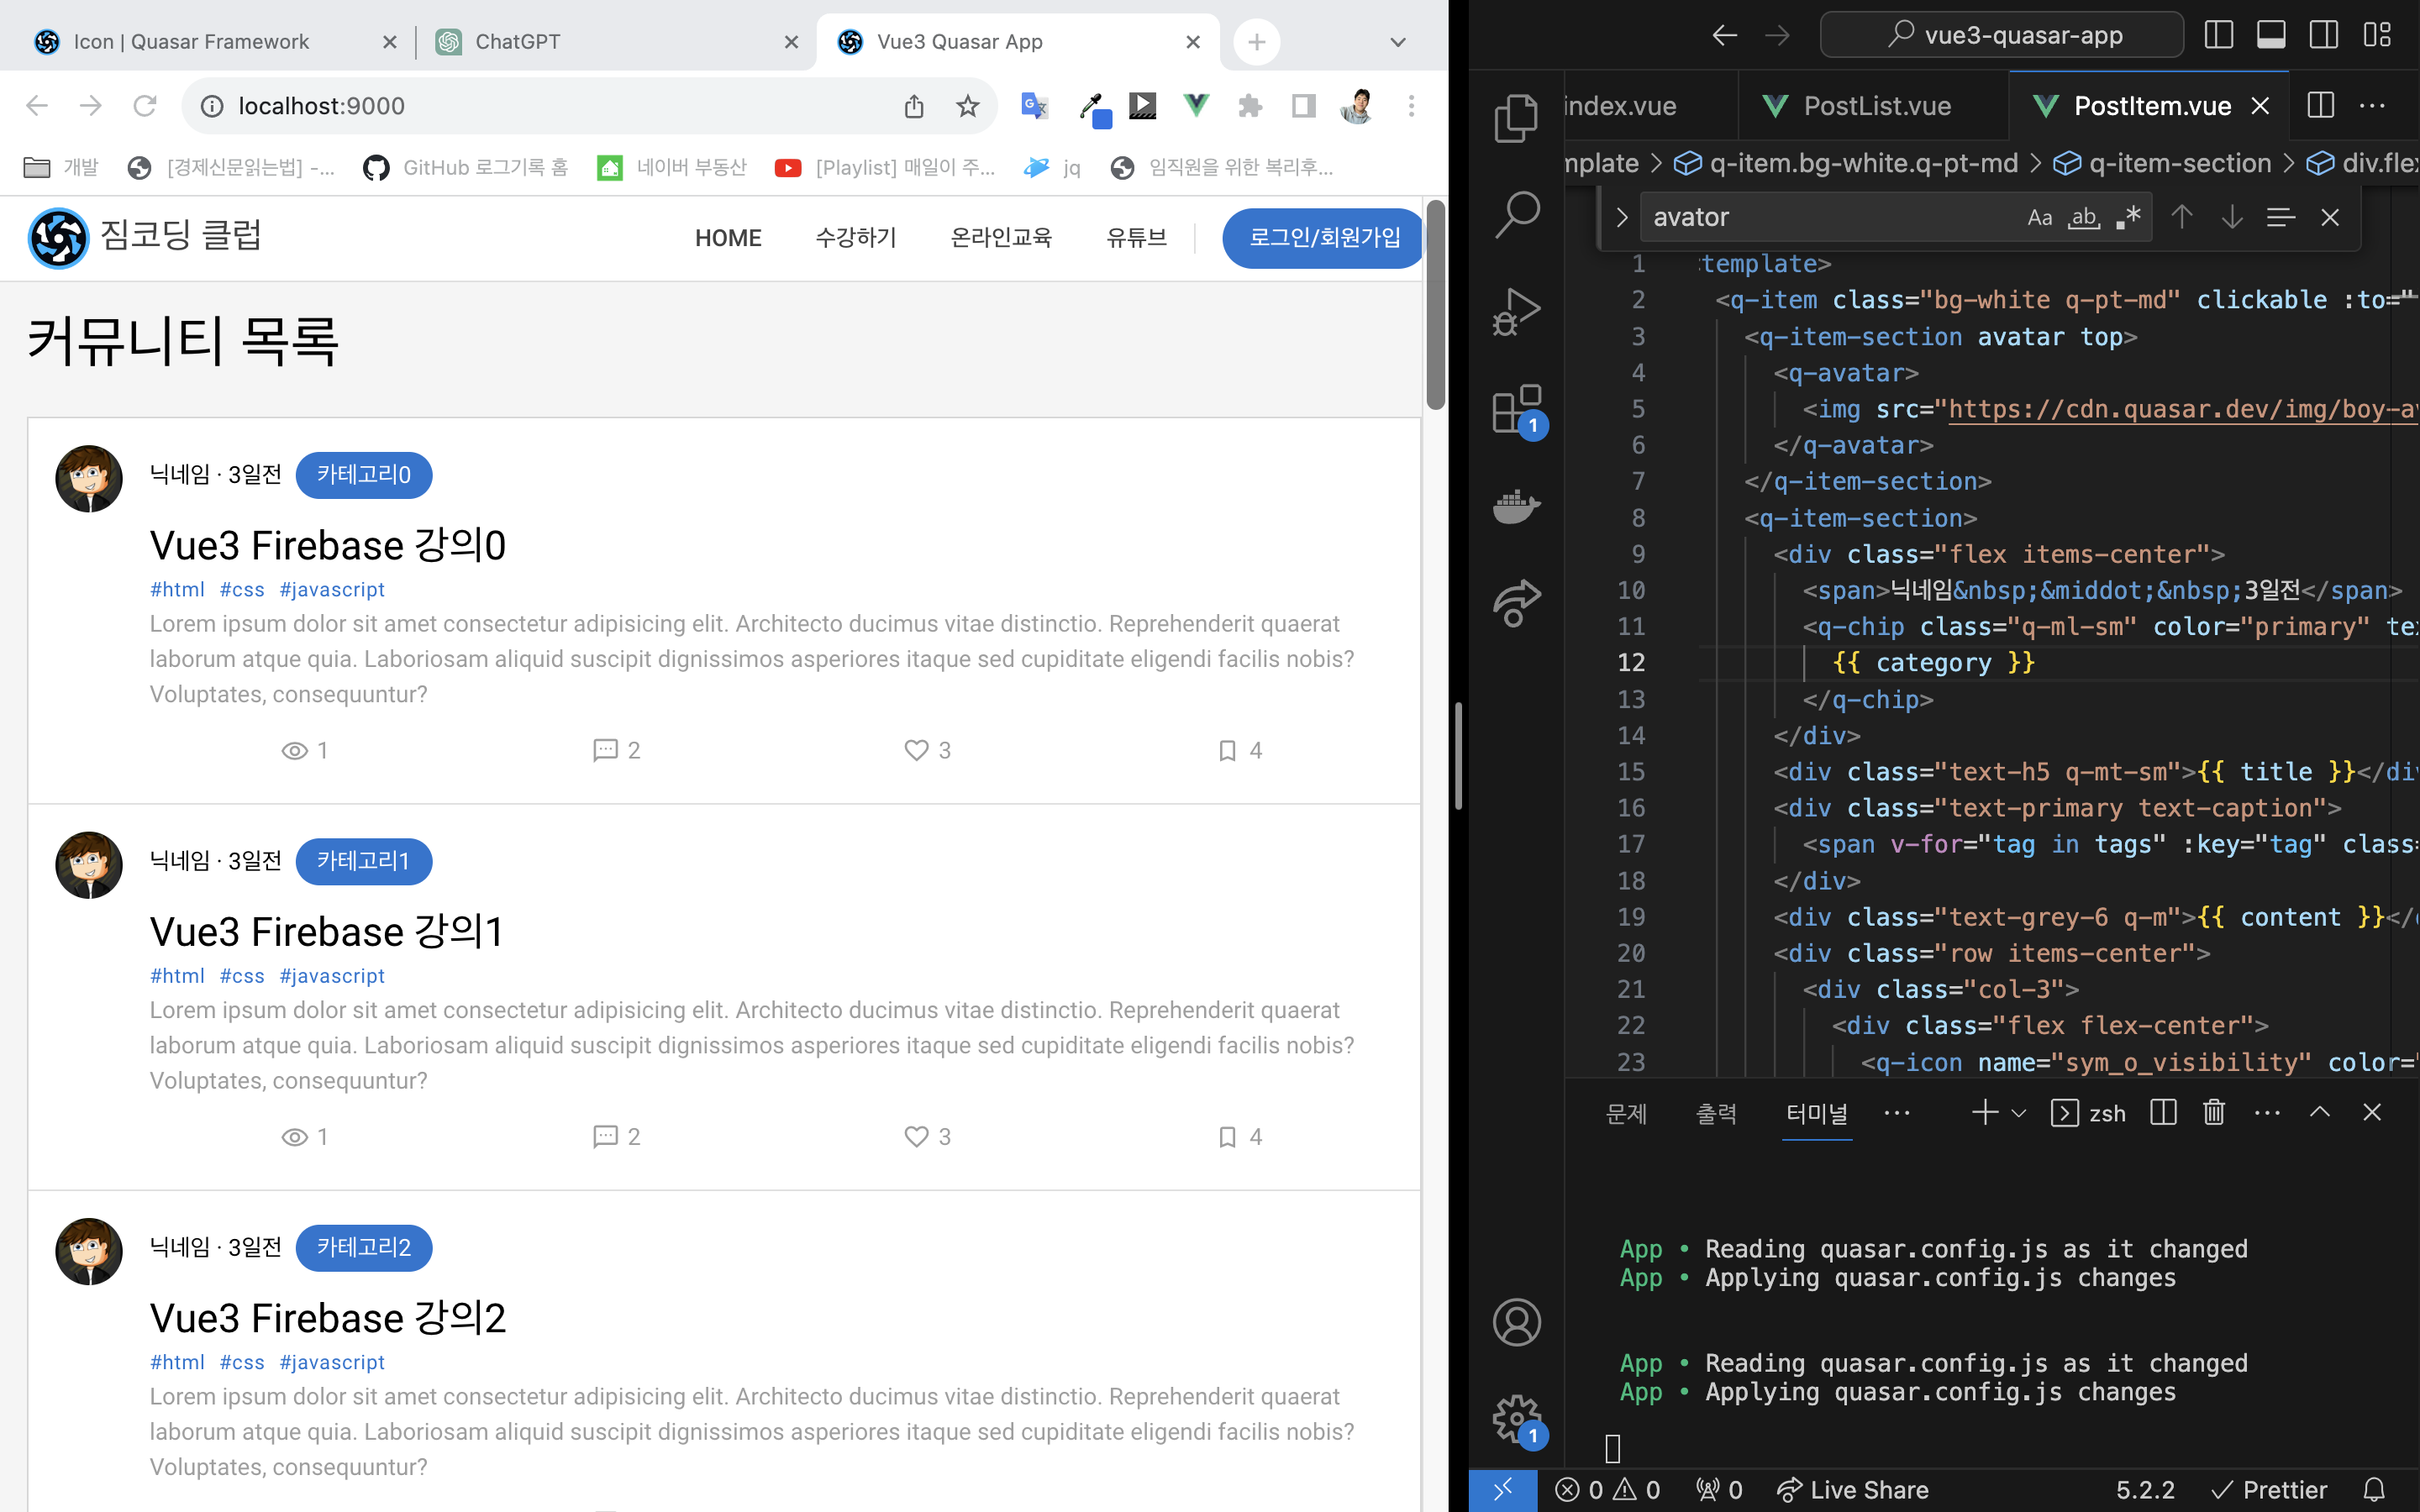Kill the terminal using the trash icon
The width and height of the screenshot is (2420, 1512).
(2213, 1111)
